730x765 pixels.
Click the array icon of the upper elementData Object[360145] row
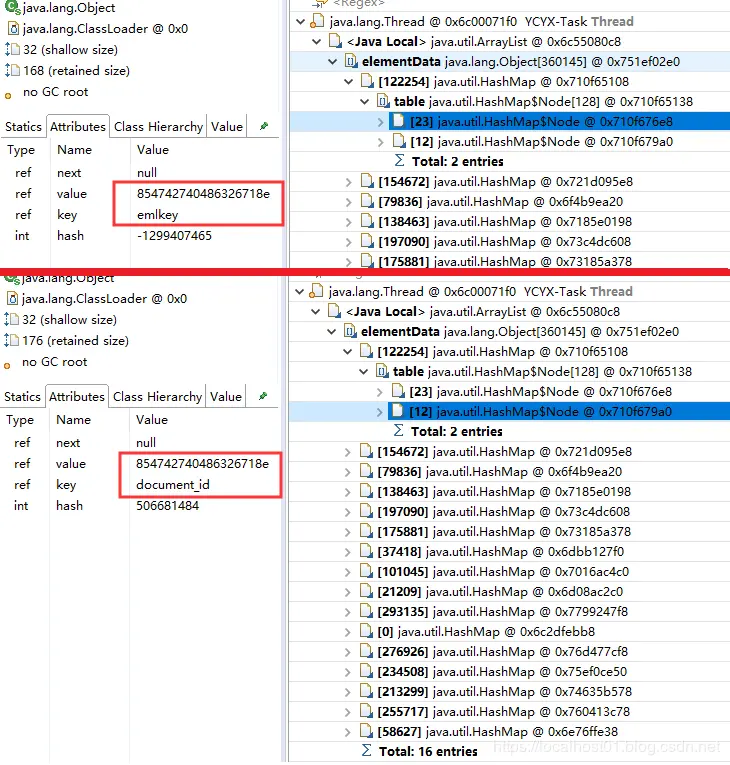coord(350,61)
